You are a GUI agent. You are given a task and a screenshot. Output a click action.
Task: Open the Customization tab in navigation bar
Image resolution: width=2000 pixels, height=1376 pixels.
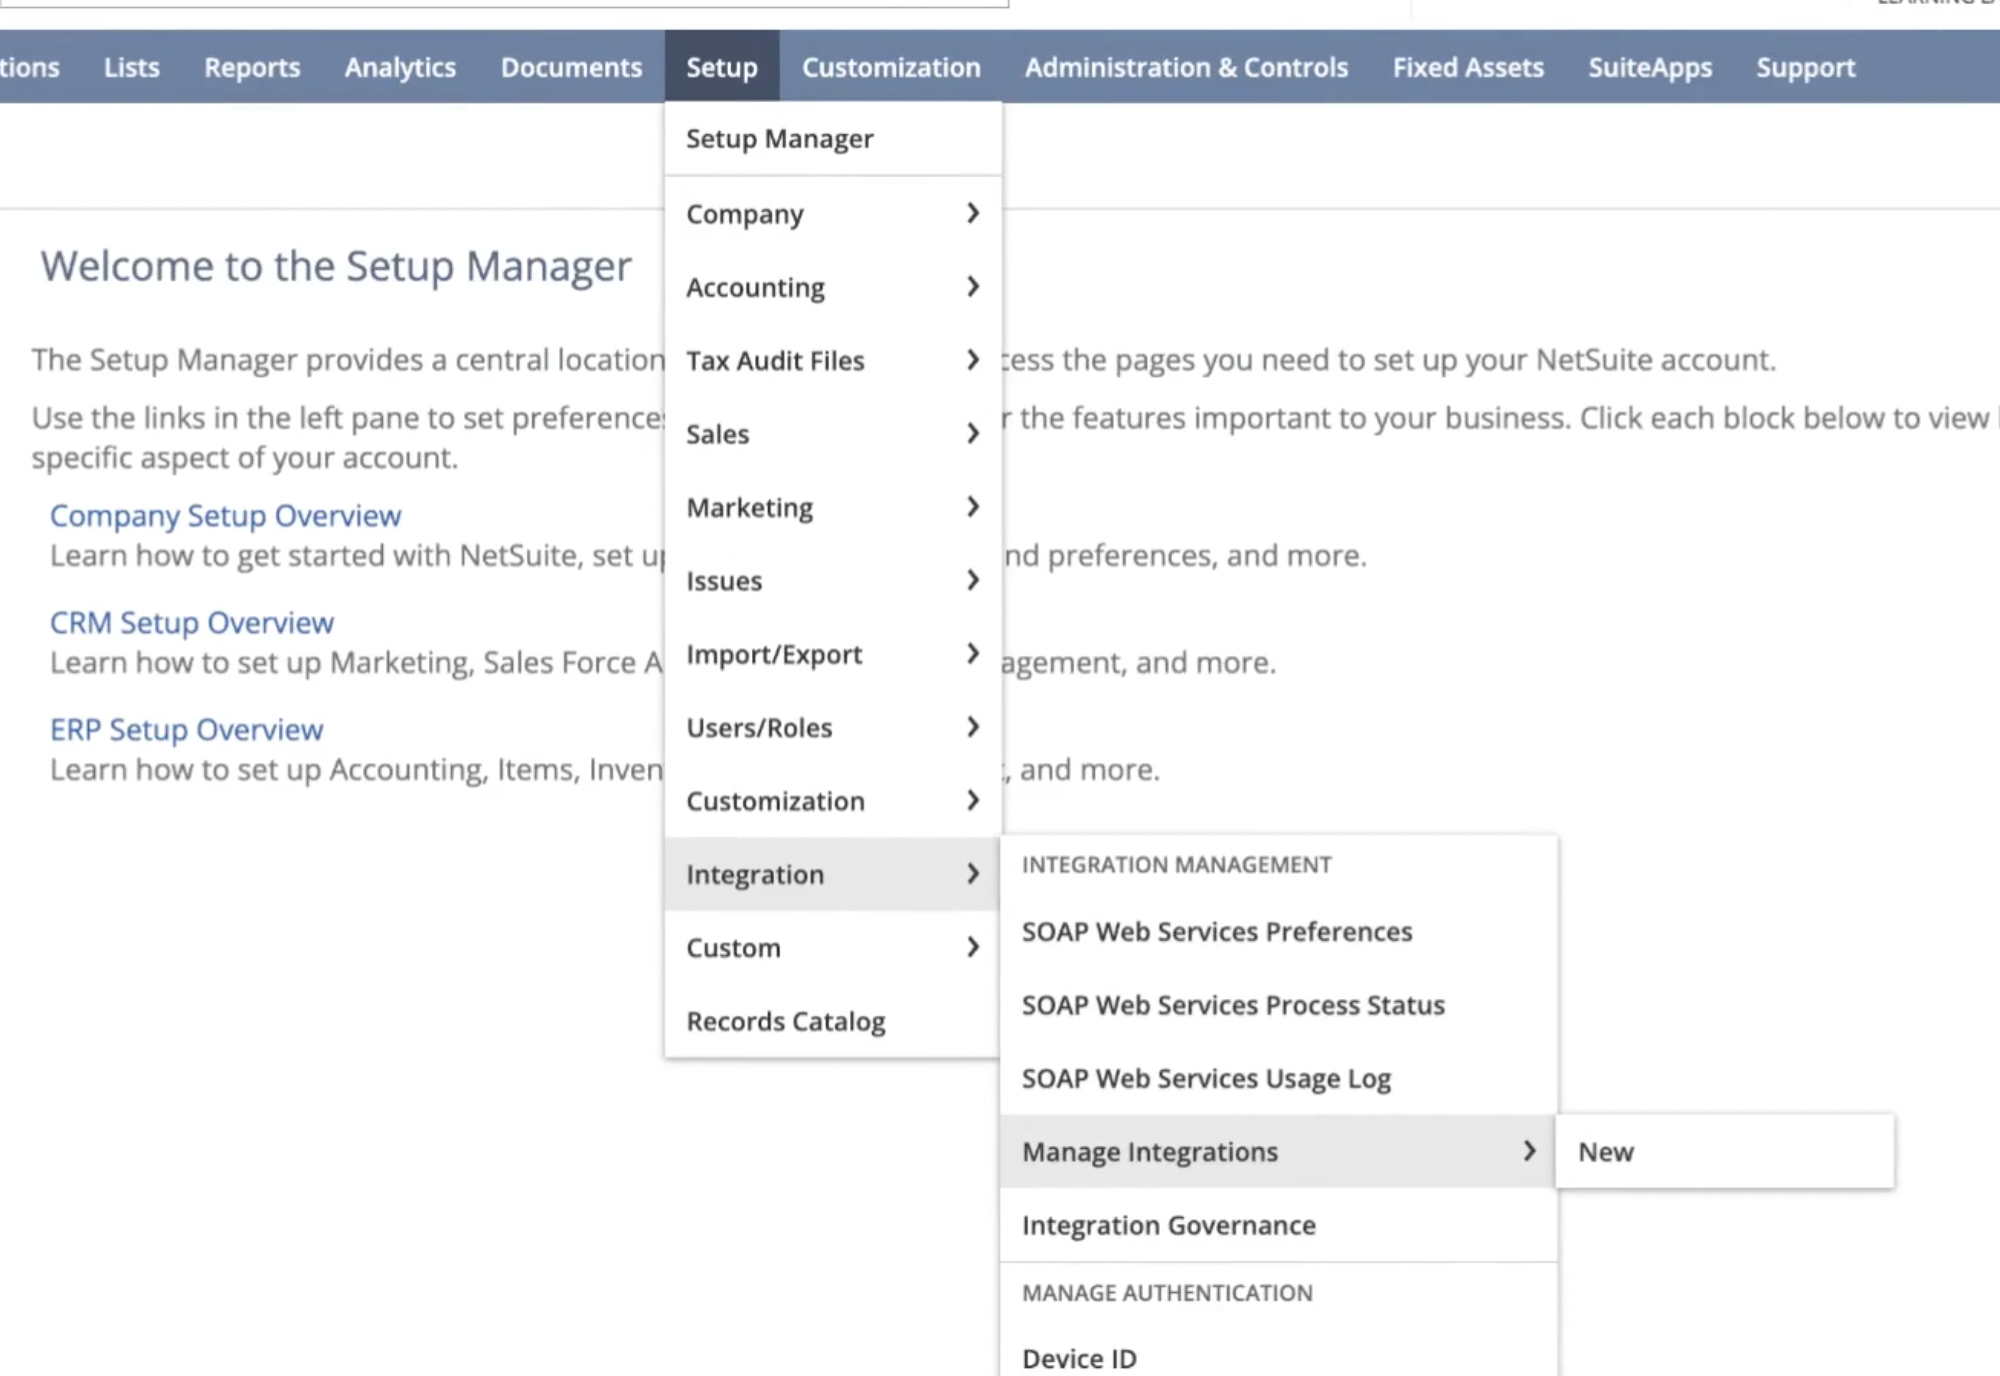[x=890, y=67]
